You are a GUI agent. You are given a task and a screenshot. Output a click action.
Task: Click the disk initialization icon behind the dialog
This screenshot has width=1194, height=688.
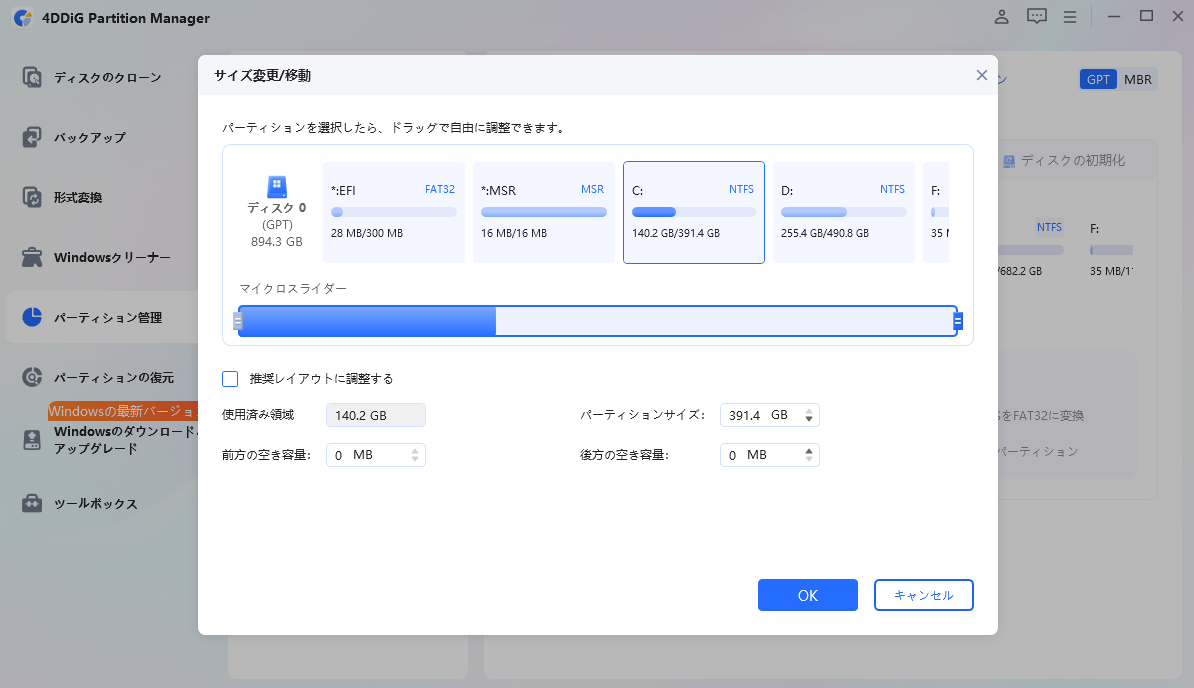[x=1009, y=161]
